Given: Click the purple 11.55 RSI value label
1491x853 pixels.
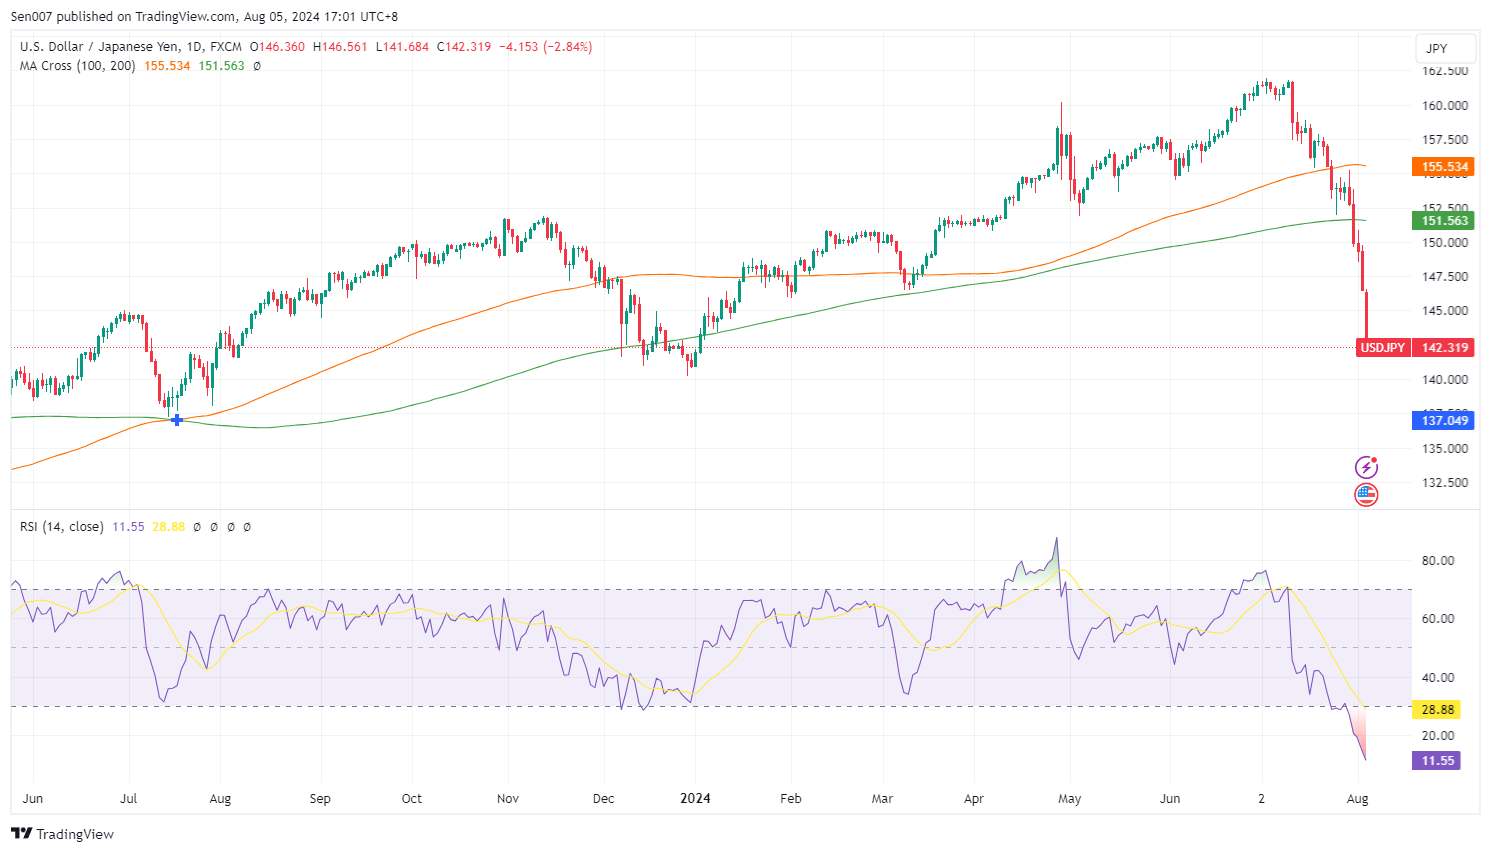Looking at the screenshot, I should [1437, 761].
